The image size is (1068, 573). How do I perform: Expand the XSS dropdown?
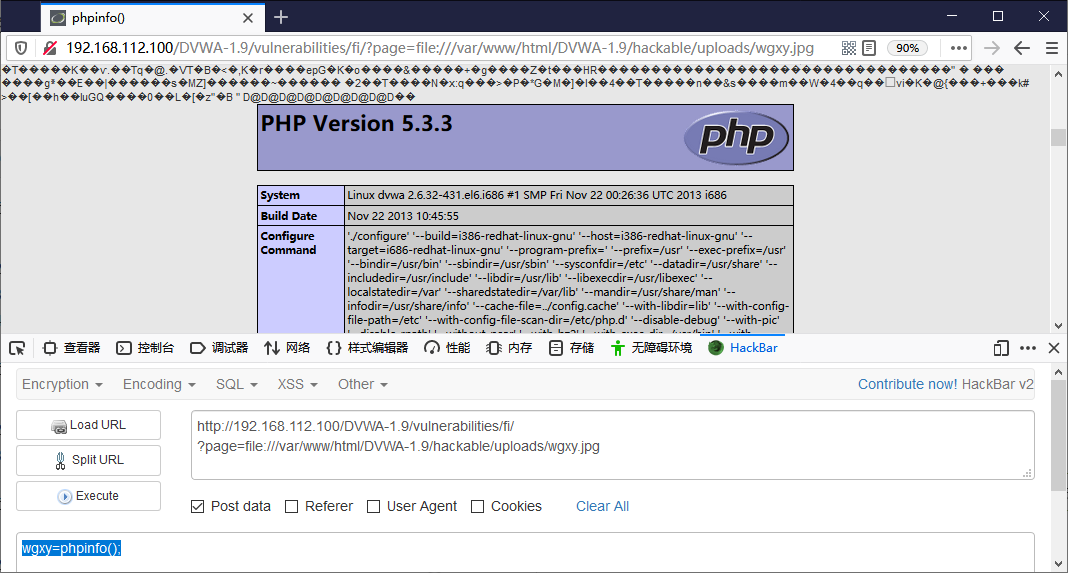point(298,384)
